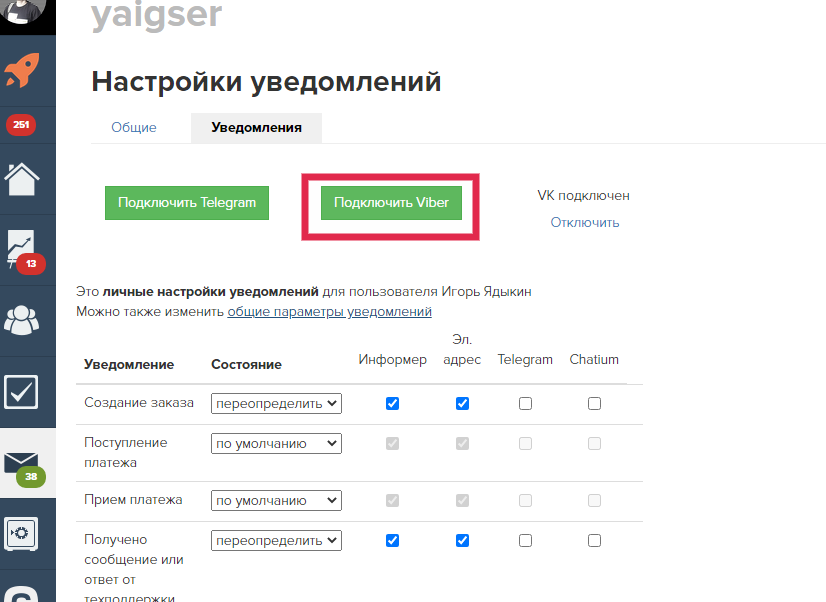This screenshot has width=826, height=602.
Task: Click the Подключить Telegram button
Action: coord(187,203)
